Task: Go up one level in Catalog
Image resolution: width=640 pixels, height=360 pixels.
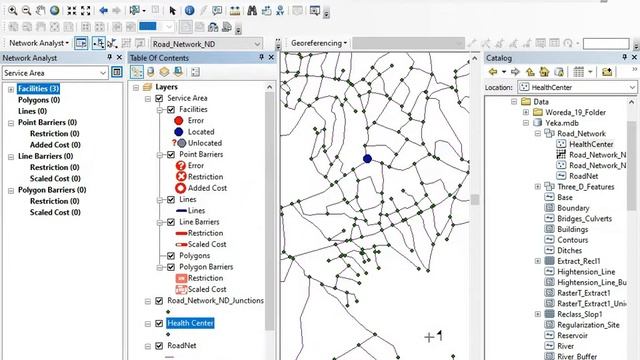Action: [x=530, y=72]
